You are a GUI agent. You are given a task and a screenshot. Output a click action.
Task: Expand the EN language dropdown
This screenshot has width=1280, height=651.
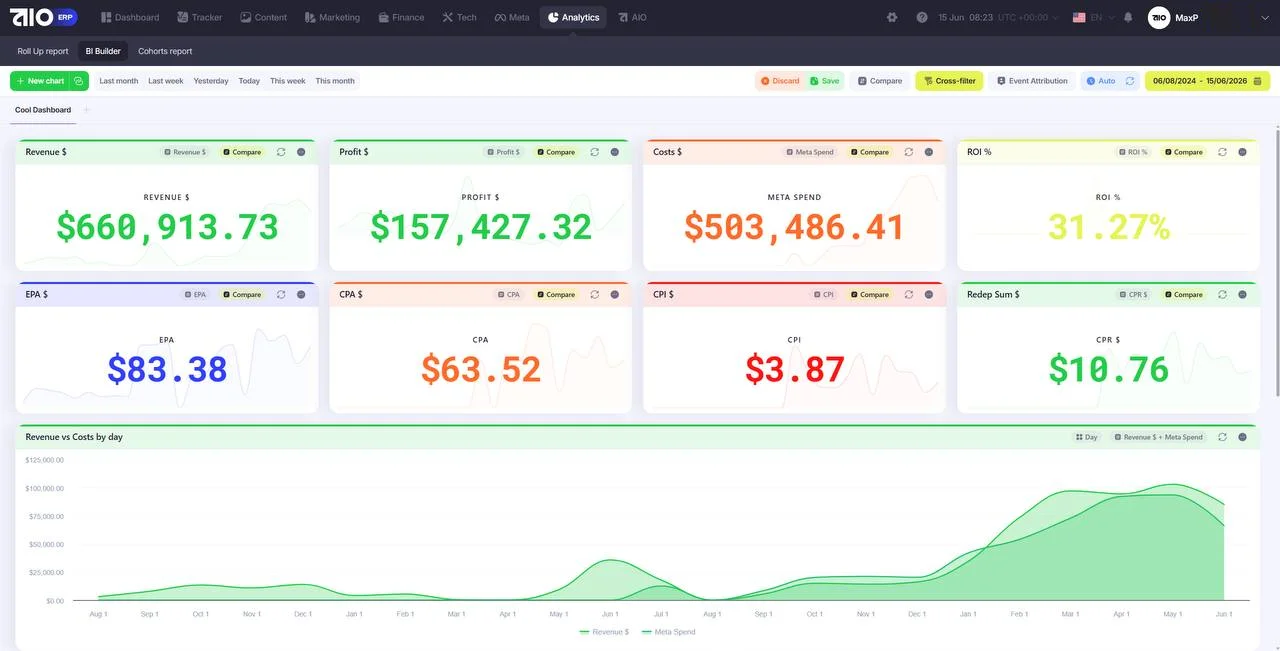click(1094, 17)
